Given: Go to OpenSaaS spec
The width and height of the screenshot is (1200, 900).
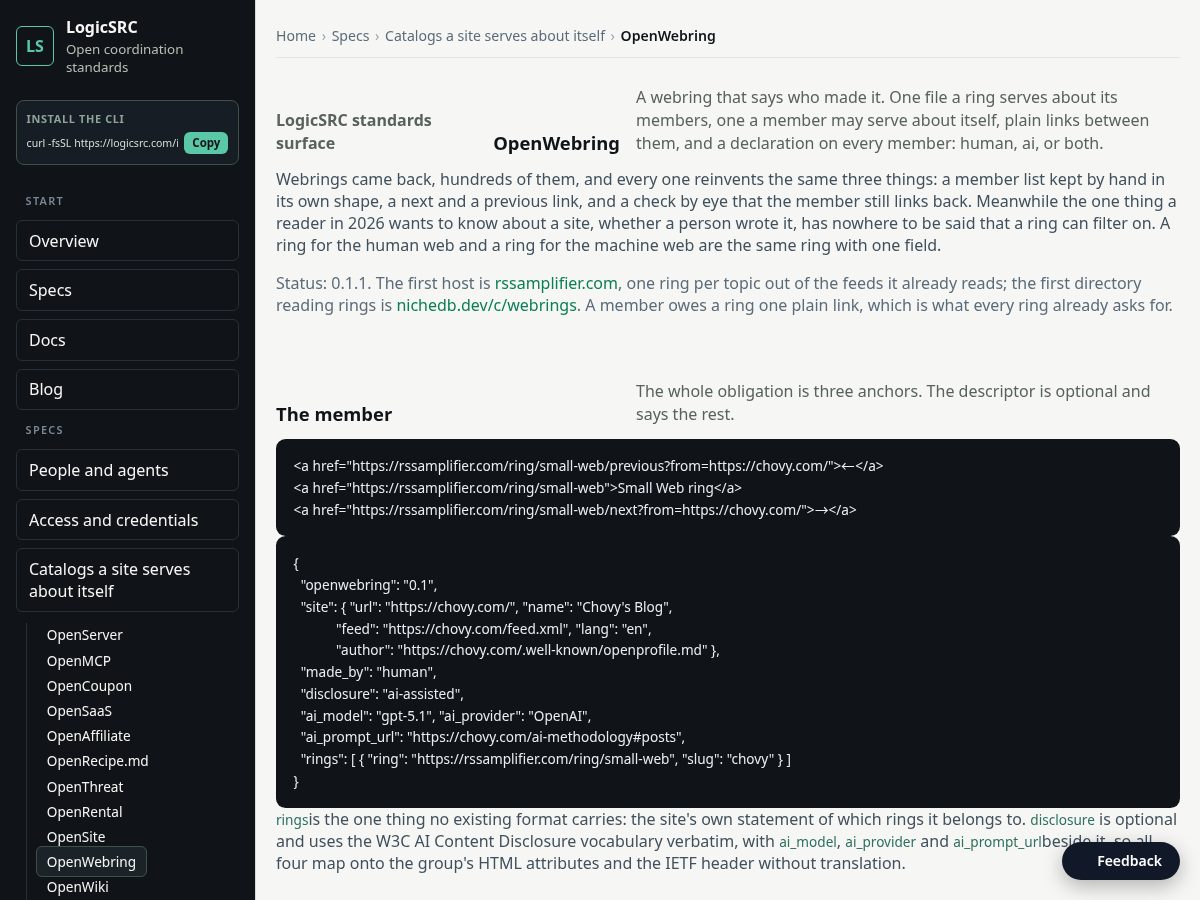Looking at the screenshot, I should 80,711.
